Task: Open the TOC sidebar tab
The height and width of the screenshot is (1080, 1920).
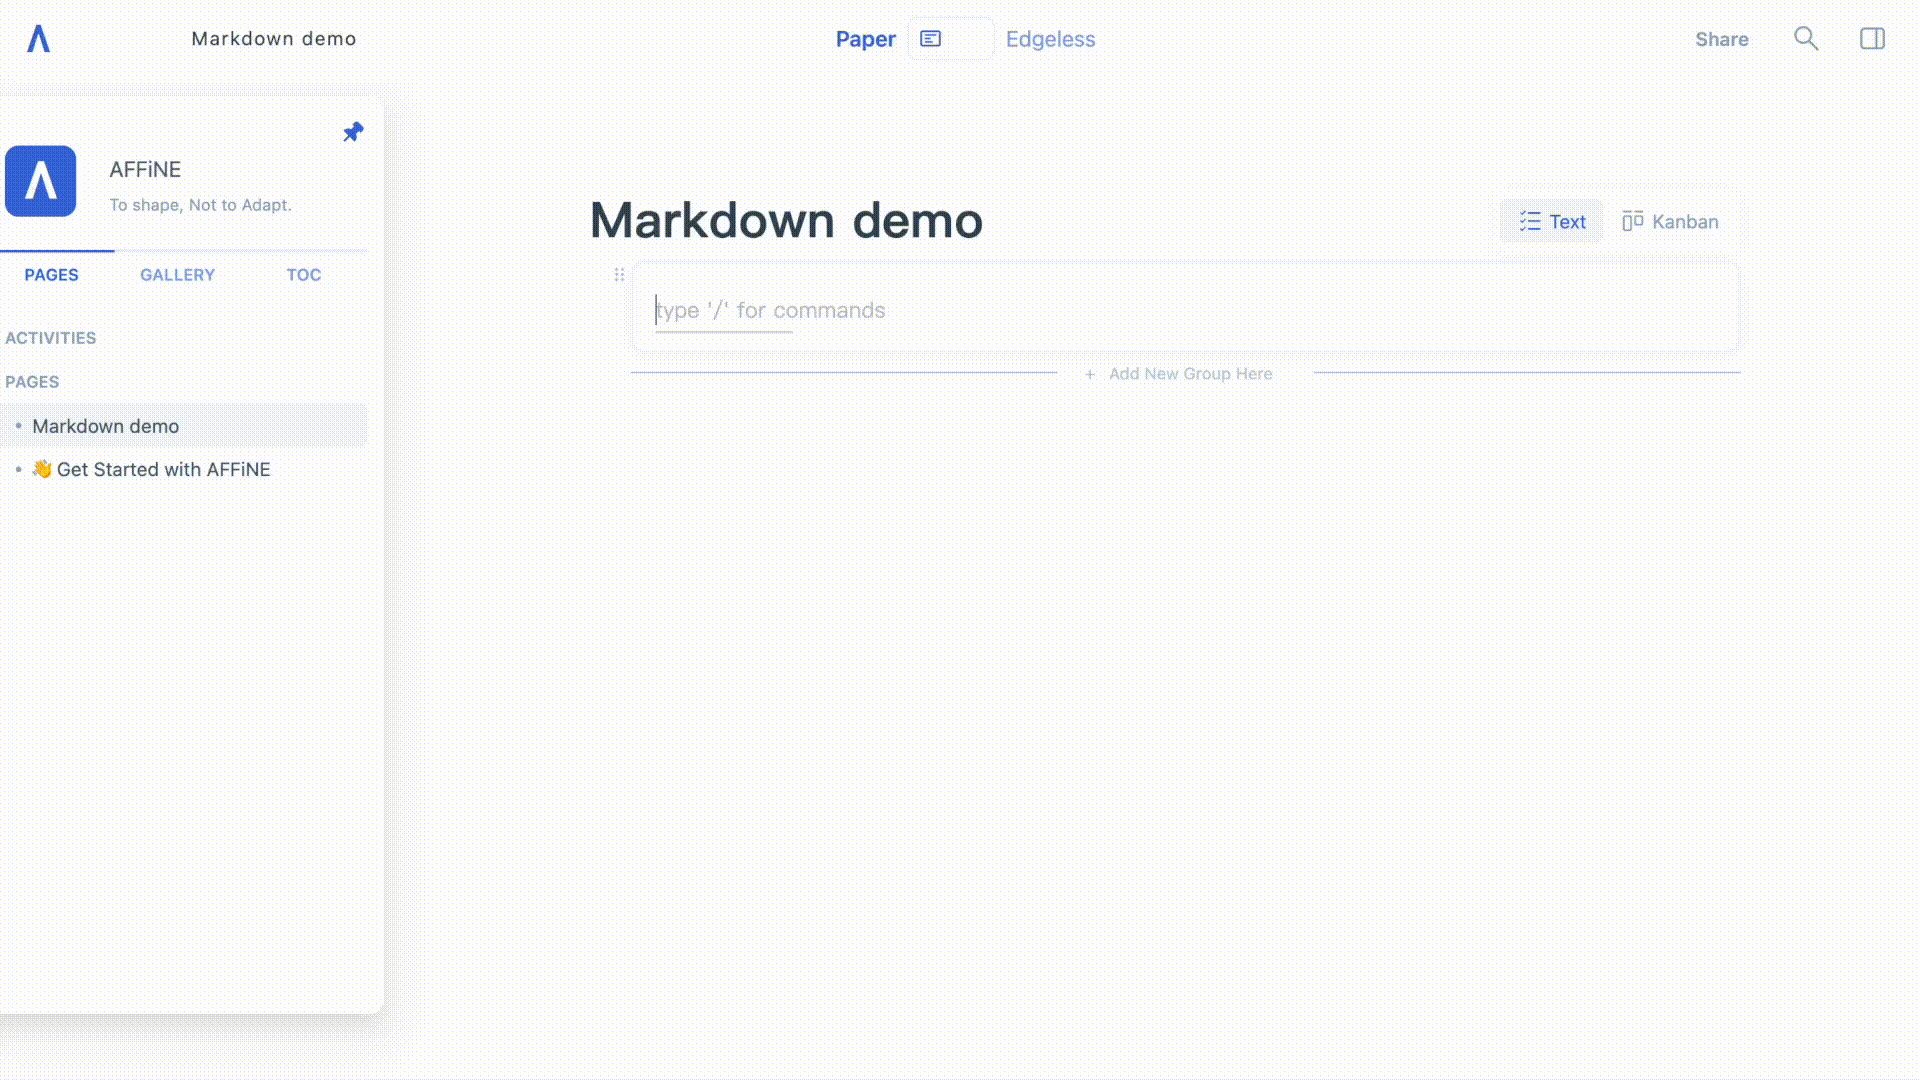Action: (x=304, y=275)
